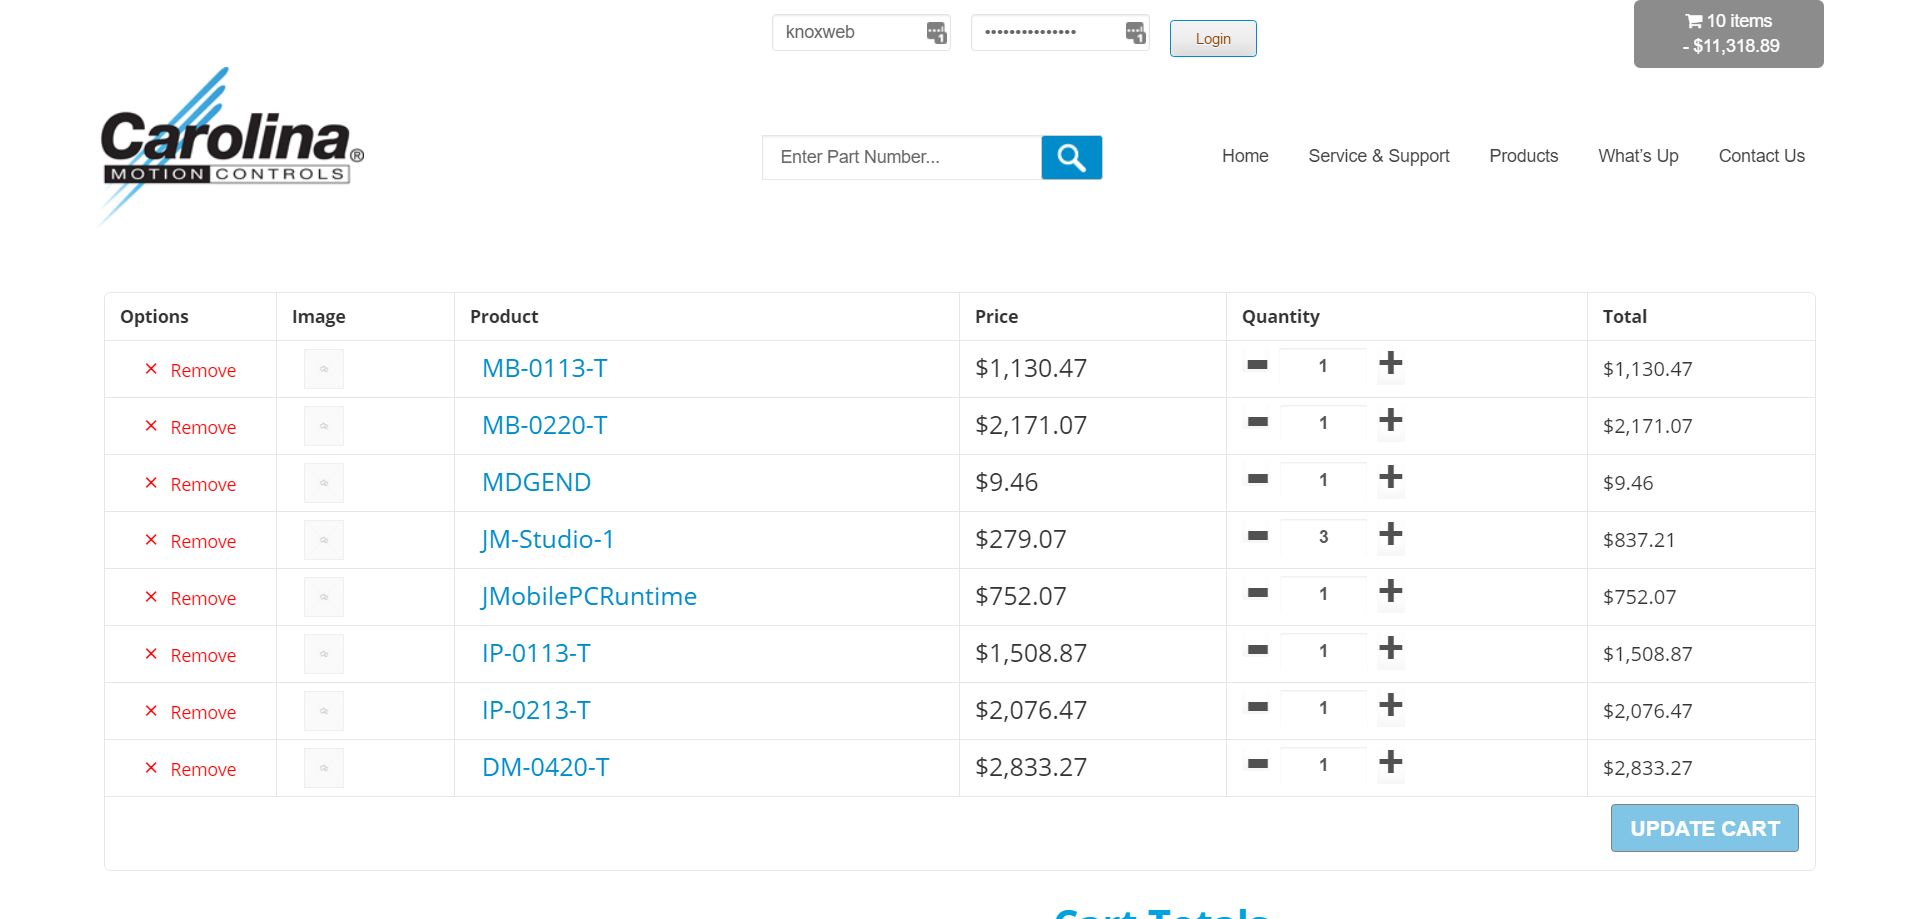
Task: Increase quantity for IP-0113-T
Action: [1391, 649]
